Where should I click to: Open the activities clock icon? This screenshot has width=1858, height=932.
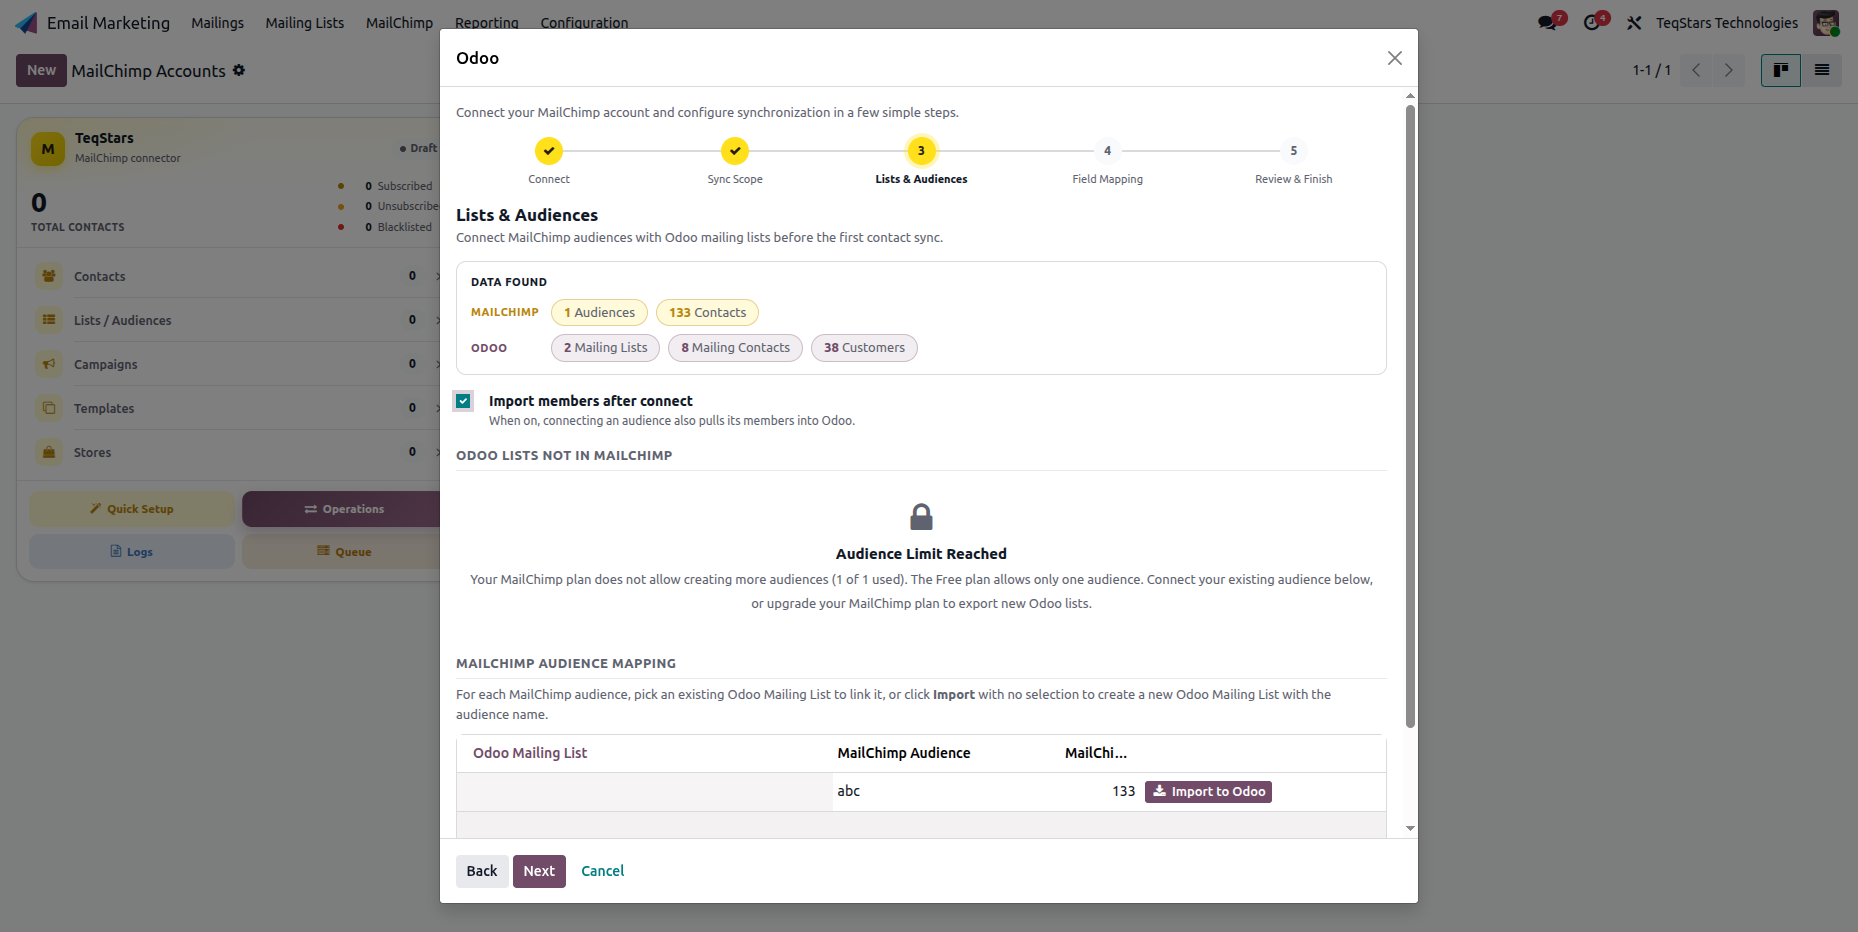[x=1594, y=22]
